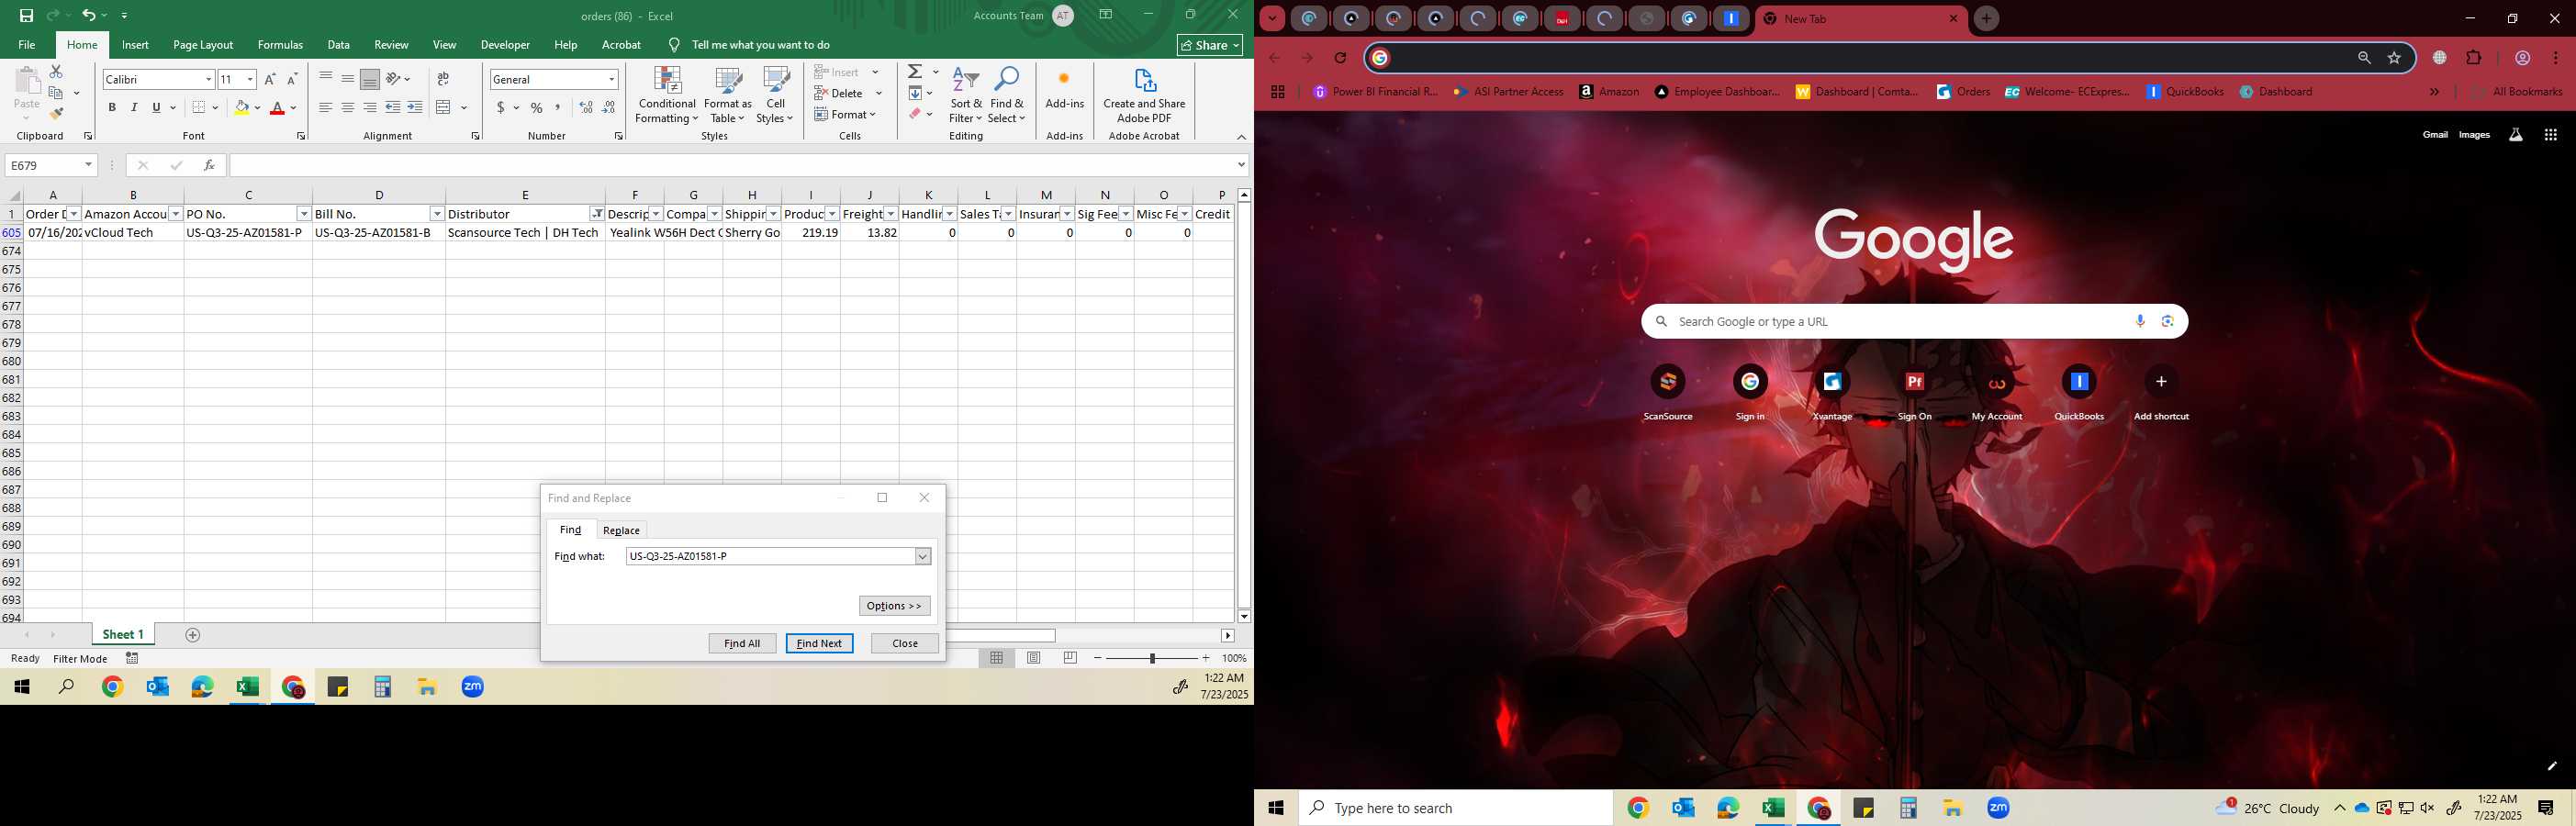Screen dimensions: 2576x826
Task: Click Center align icon in Excel
Action: pyautogui.click(x=347, y=108)
